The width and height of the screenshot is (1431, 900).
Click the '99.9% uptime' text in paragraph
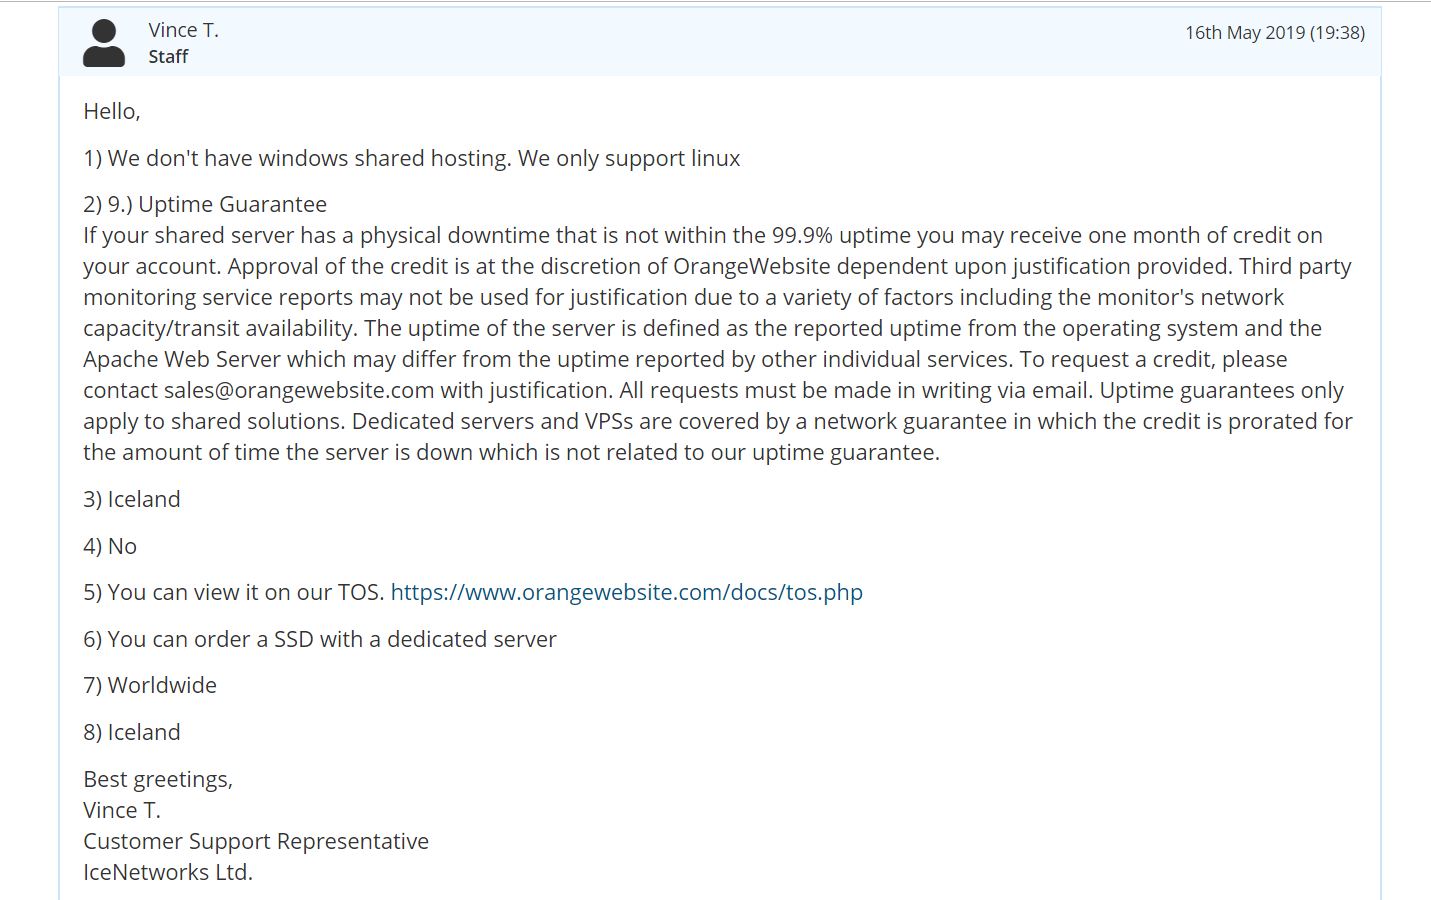coord(835,235)
